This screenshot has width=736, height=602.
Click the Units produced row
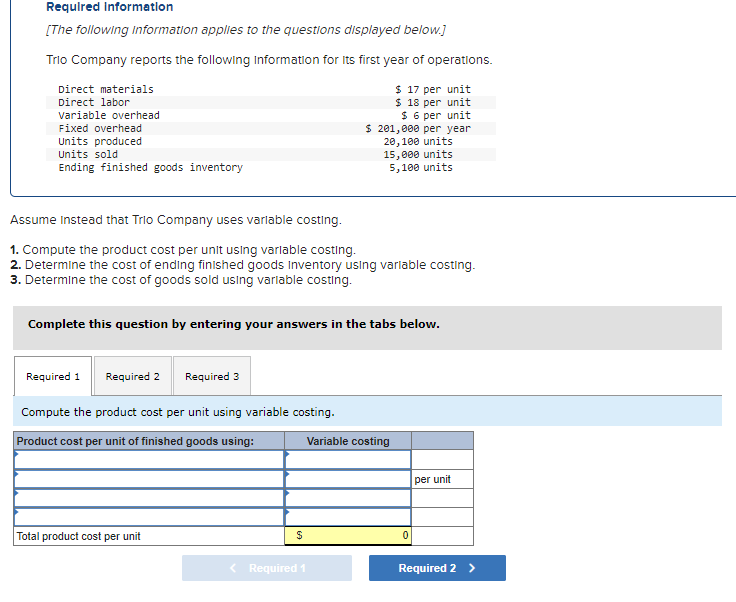click(x=270, y=141)
